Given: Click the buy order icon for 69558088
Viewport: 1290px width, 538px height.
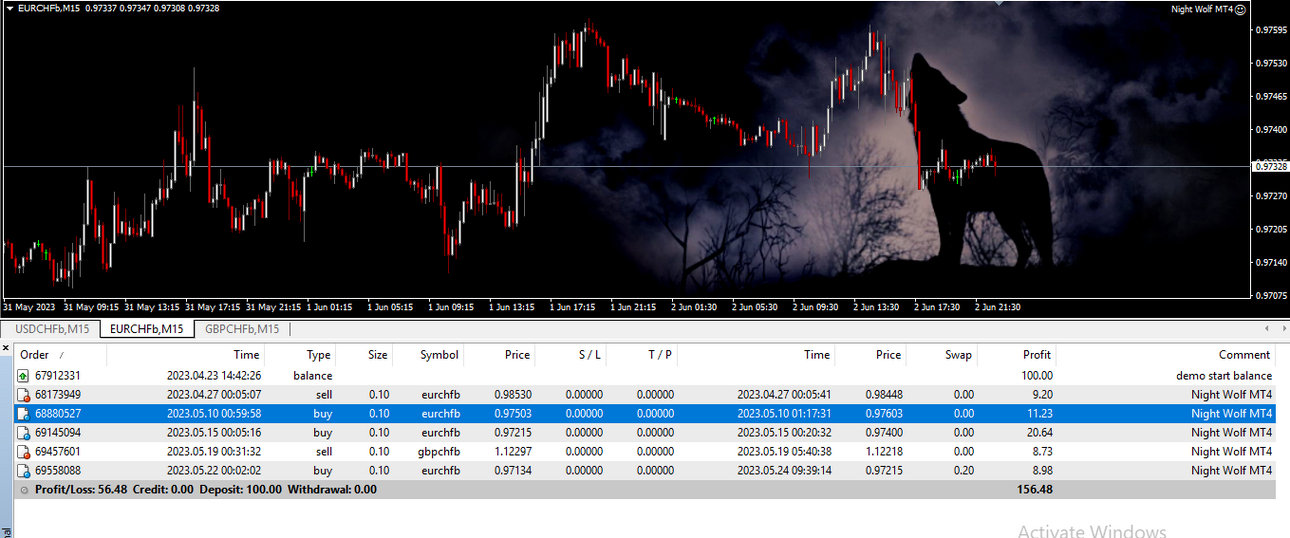Looking at the screenshot, I should (25, 471).
